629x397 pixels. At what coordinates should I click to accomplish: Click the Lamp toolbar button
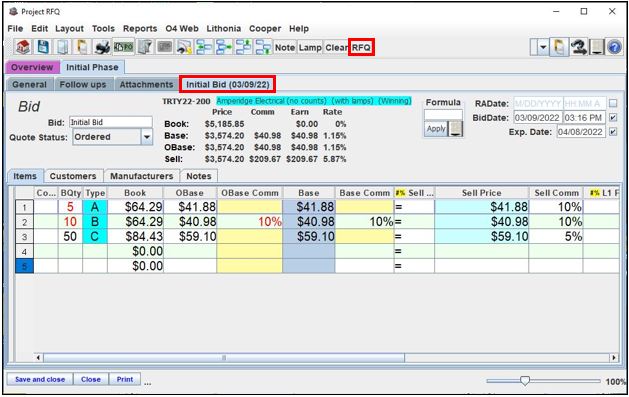pyautogui.click(x=310, y=47)
